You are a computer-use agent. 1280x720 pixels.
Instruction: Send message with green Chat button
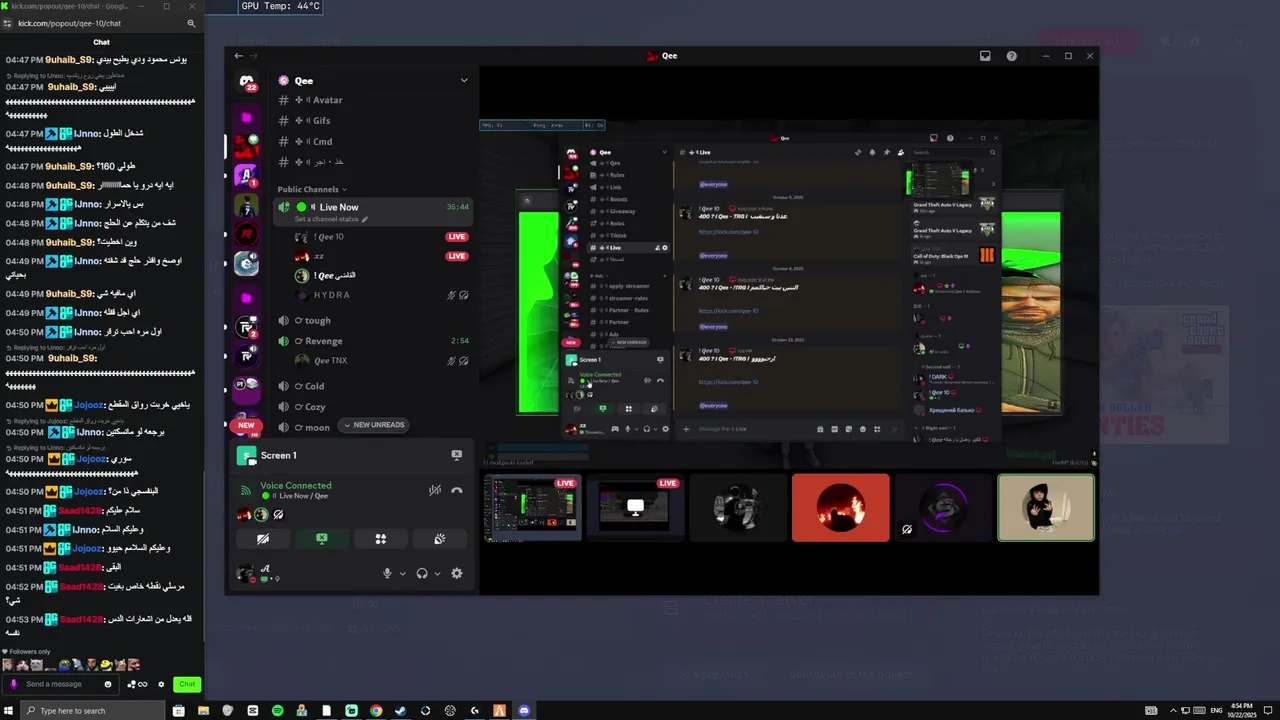pyautogui.click(x=187, y=684)
